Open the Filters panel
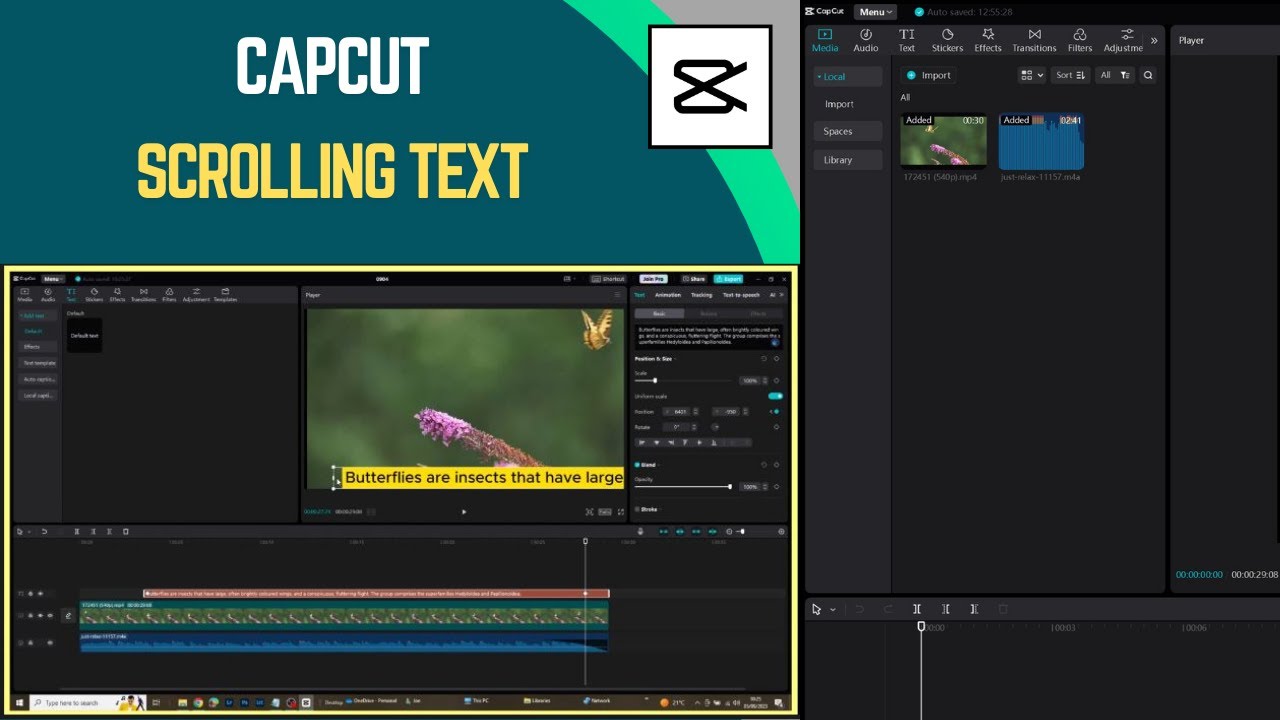The height and width of the screenshot is (720, 1280). (x=1080, y=40)
